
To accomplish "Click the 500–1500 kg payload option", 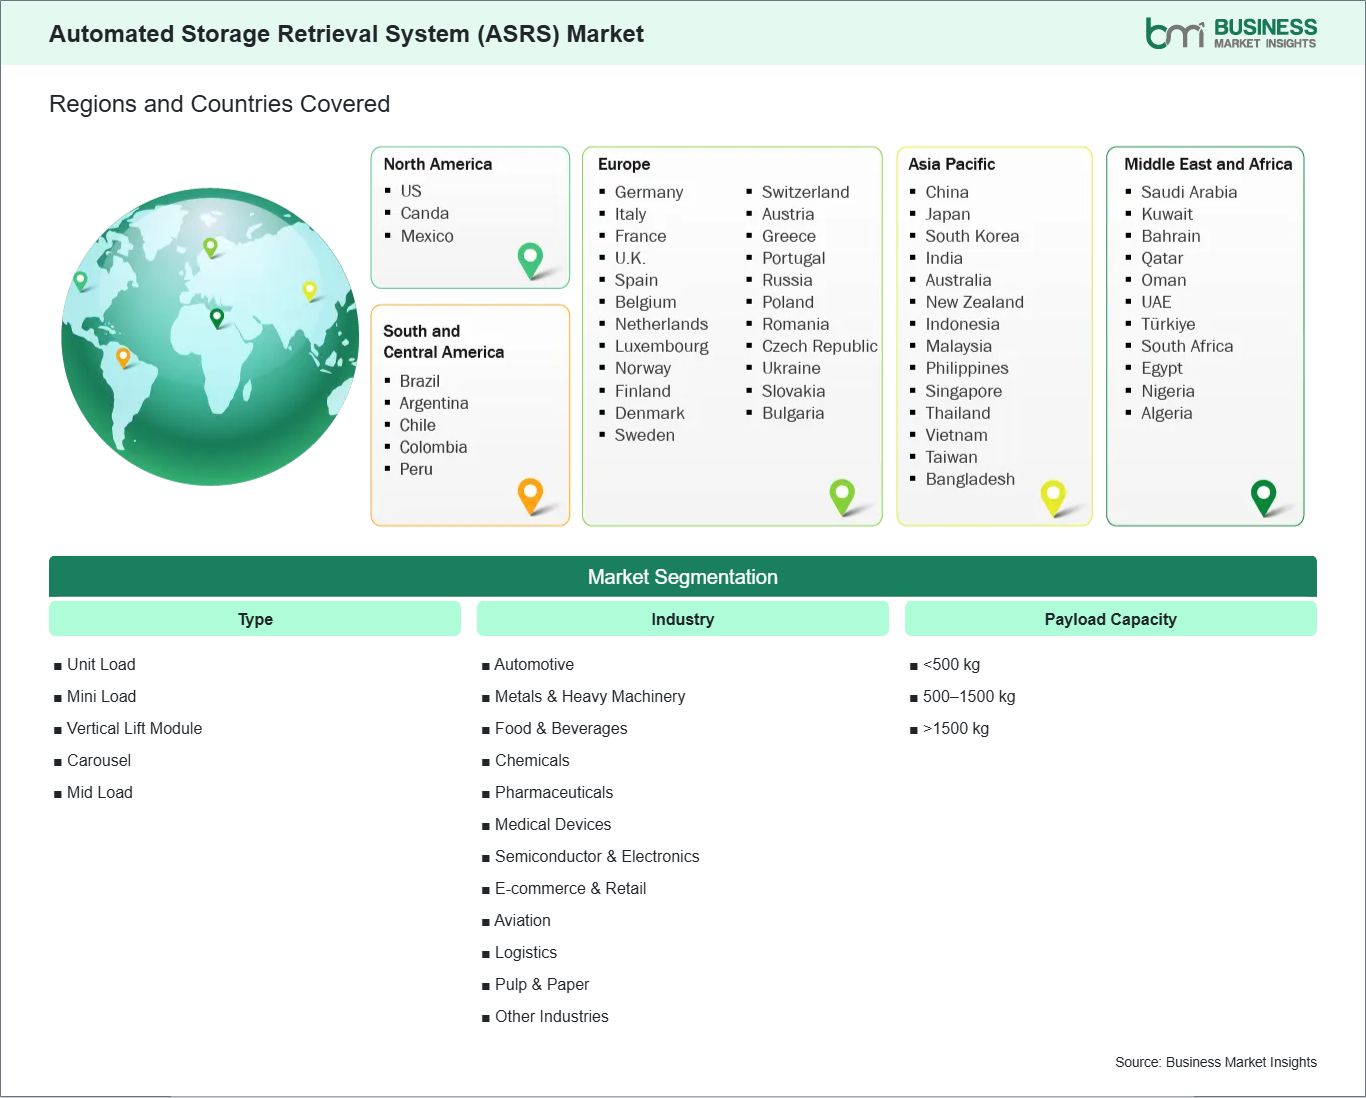I will click(968, 696).
